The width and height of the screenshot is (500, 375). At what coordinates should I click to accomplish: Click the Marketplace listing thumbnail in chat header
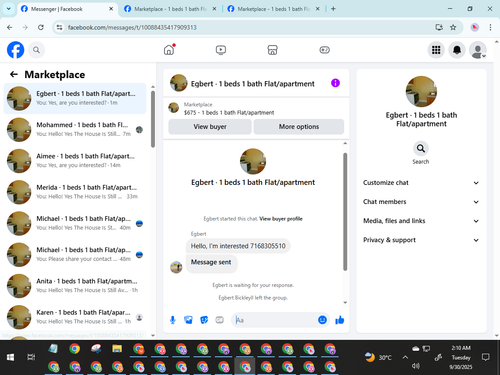coord(173,108)
